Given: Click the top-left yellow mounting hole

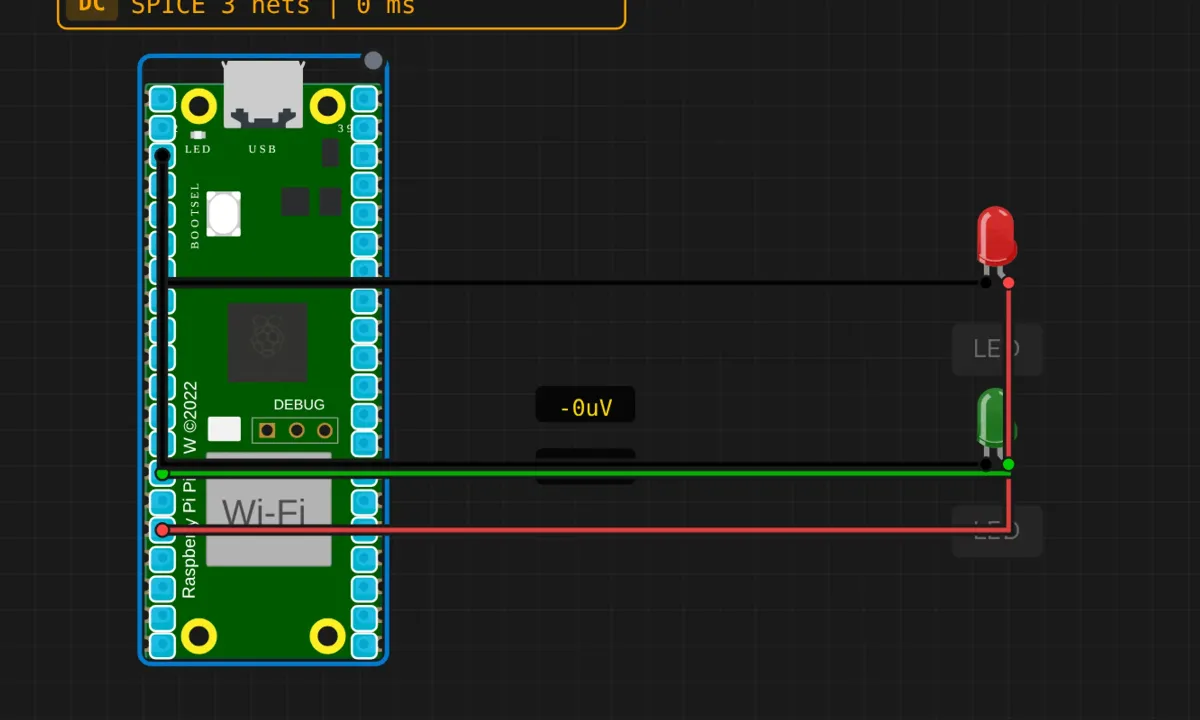Looking at the screenshot, I should (200, 105).
